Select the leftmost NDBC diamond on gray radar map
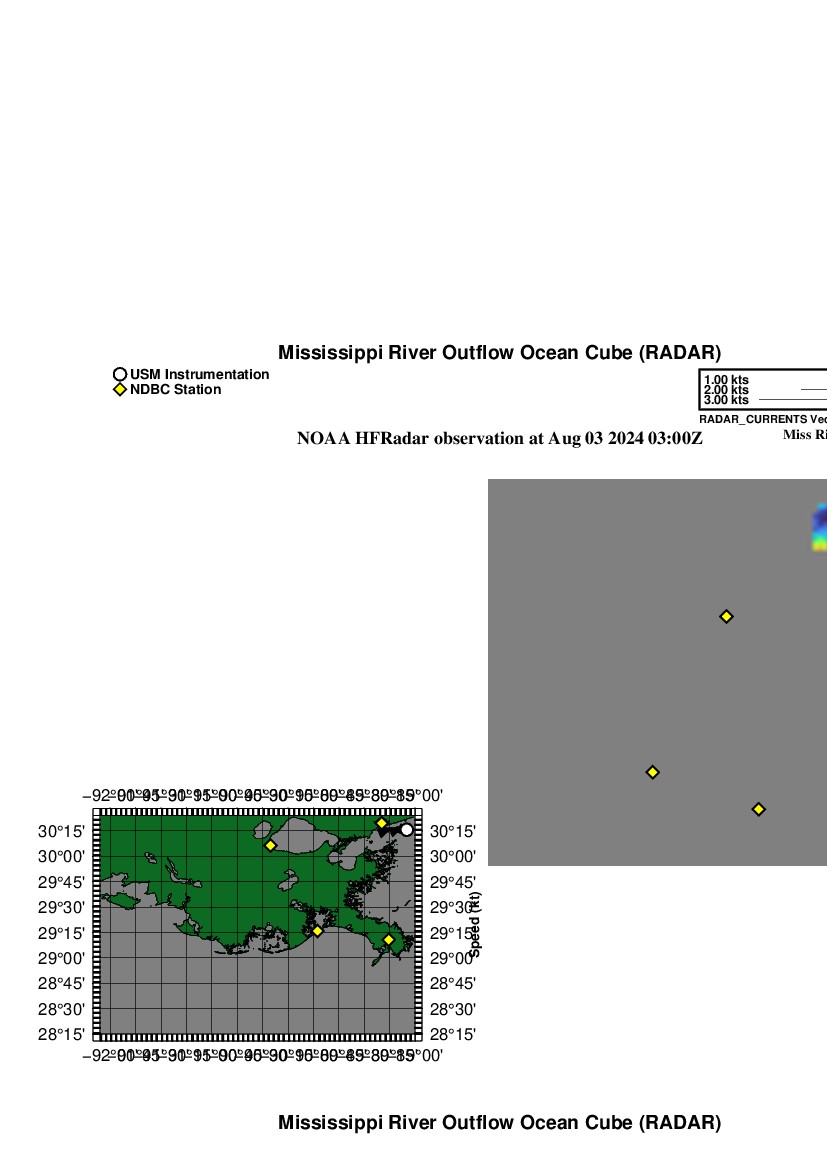The height and width of the screenshot is (1170, 827). [653, 772]
